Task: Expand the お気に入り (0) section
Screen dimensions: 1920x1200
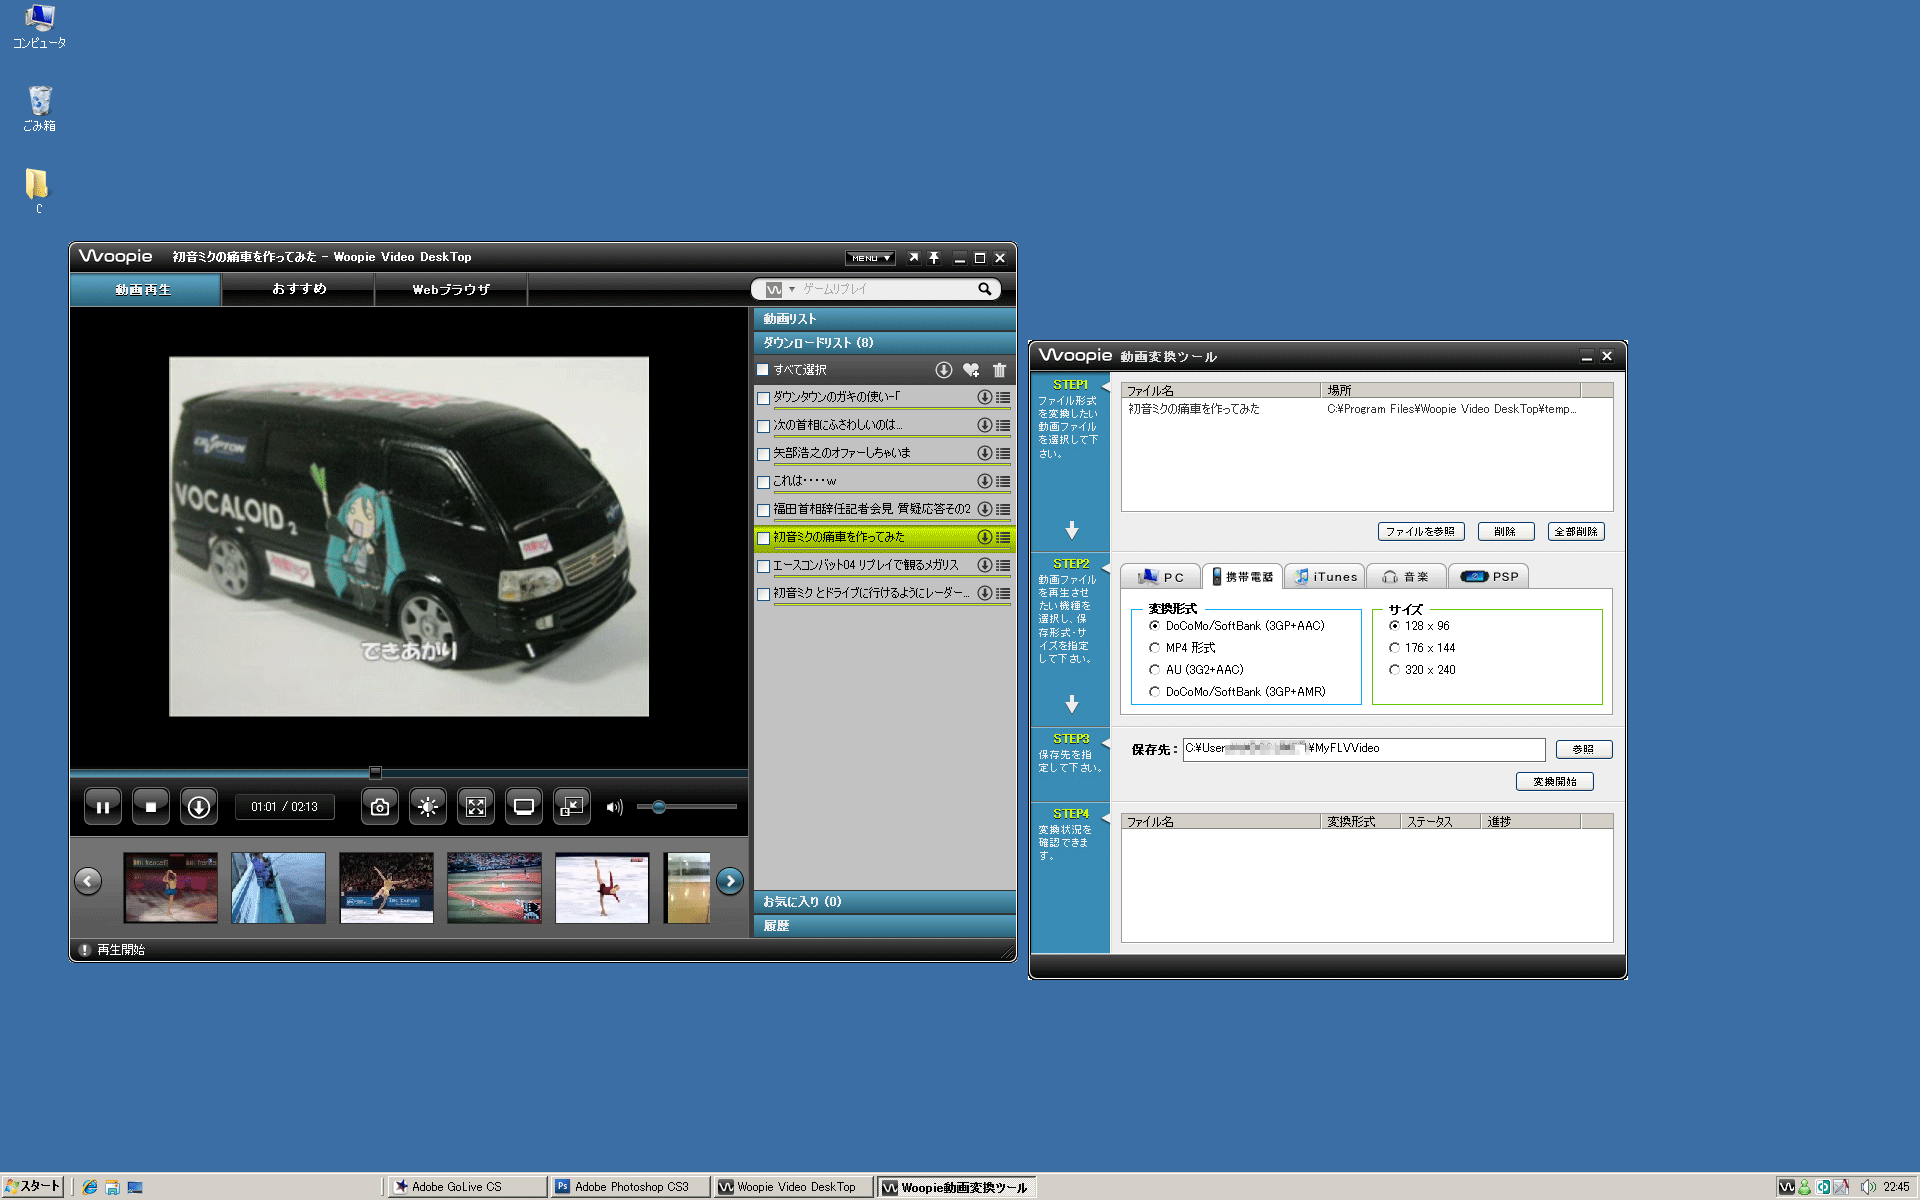Action: tap(884, 902)
